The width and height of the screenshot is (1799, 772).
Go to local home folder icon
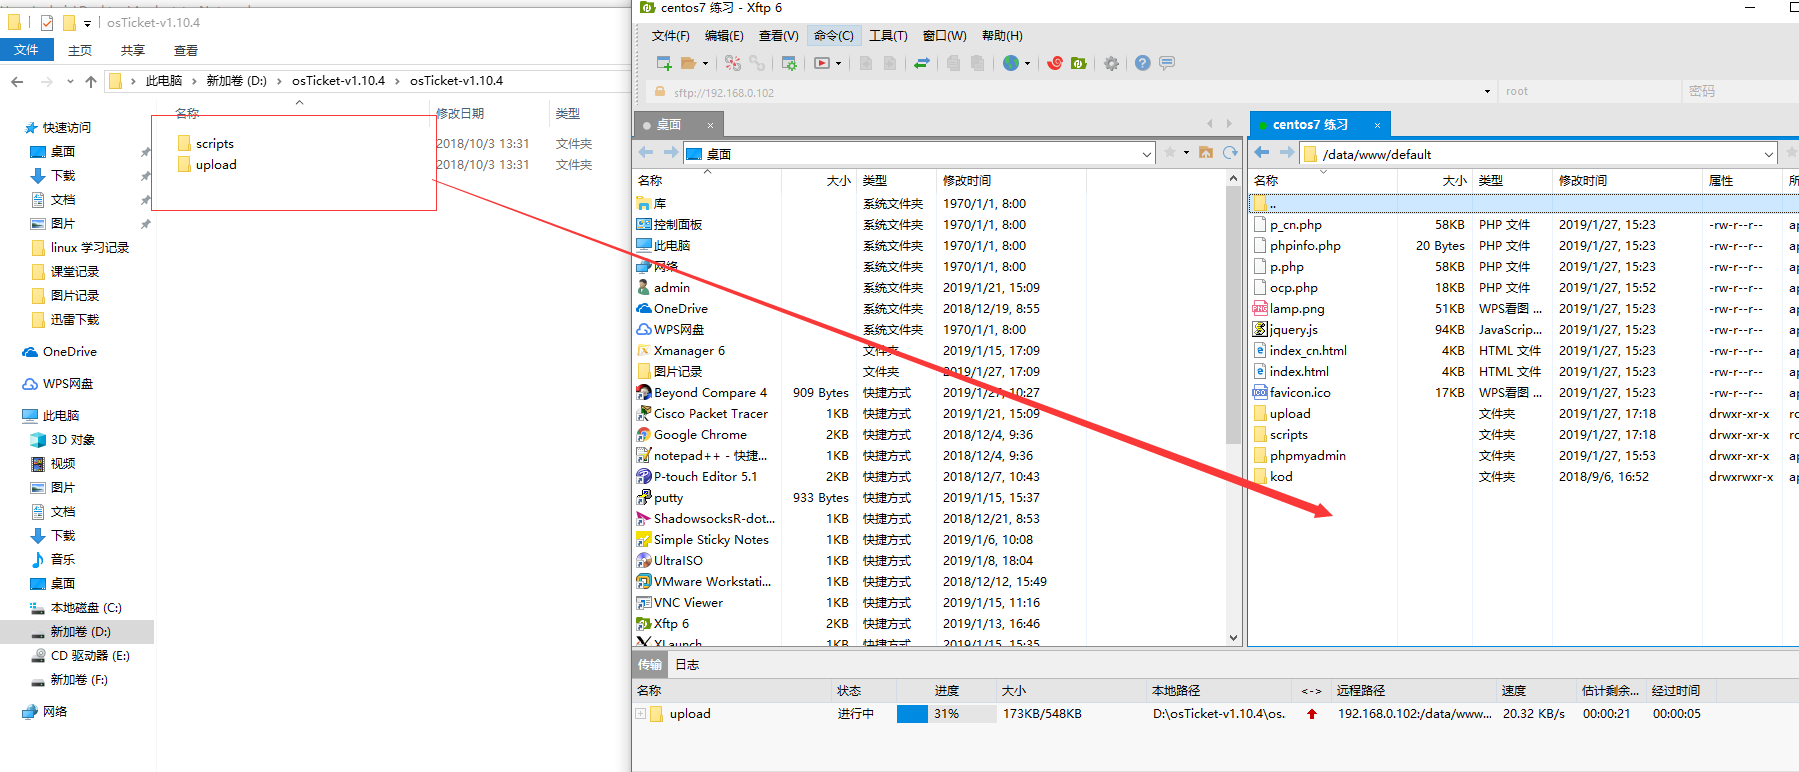click(1206, 153)
